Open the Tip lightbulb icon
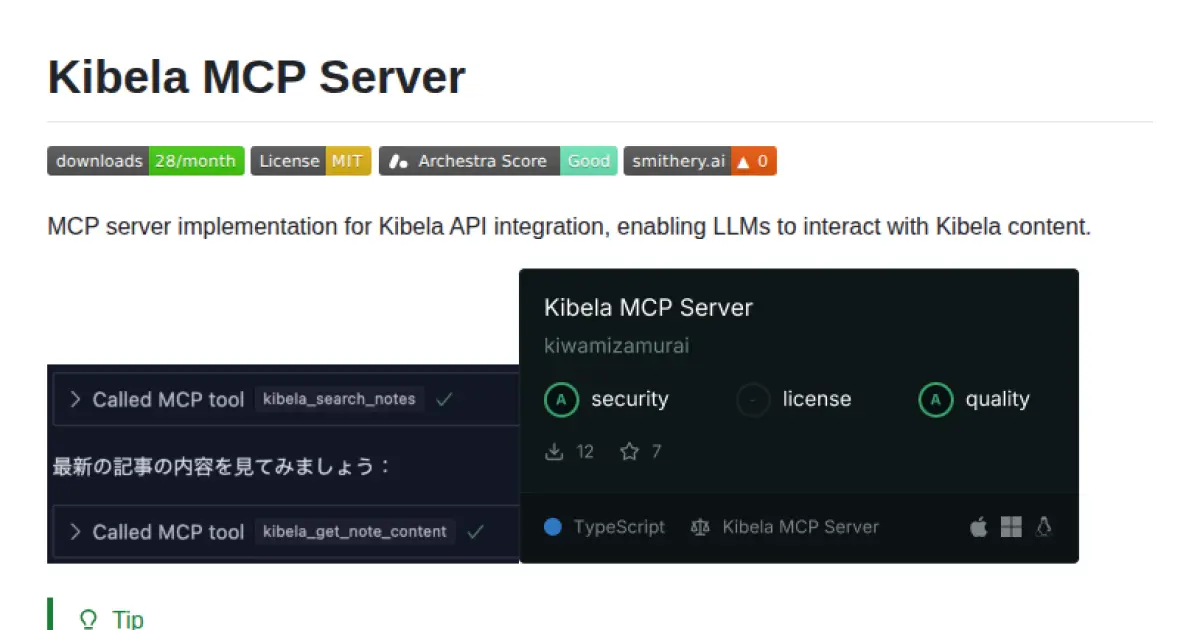Screen dimensions: 1200x630 coord(88,618)
